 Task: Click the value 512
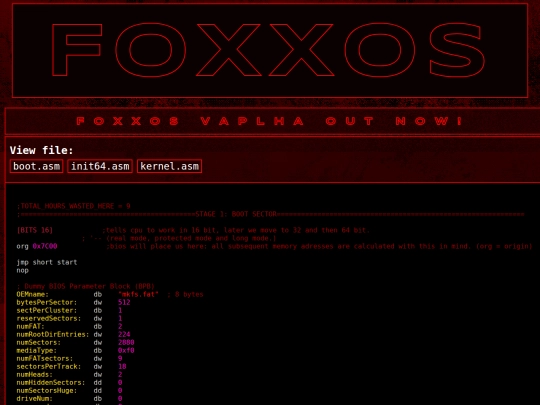click(x=124, y=302)
